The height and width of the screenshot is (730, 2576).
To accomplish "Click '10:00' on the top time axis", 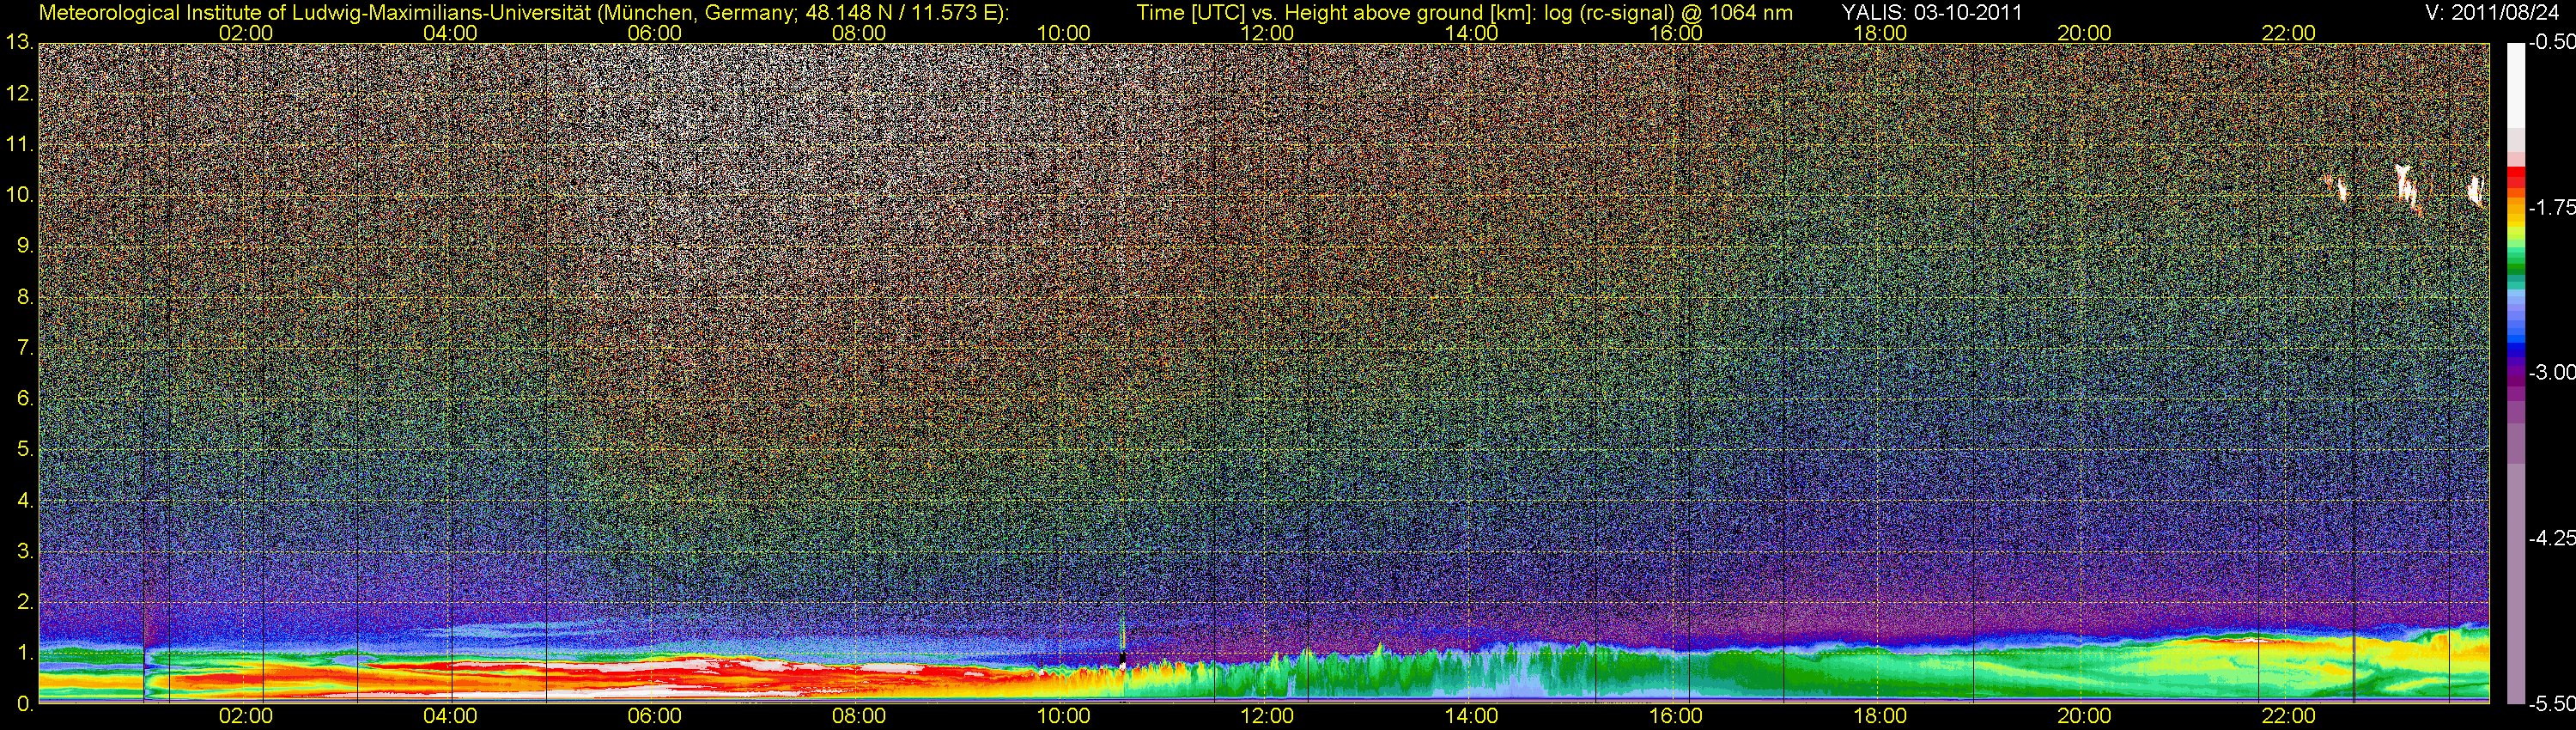I will (x=1063, y=33).
